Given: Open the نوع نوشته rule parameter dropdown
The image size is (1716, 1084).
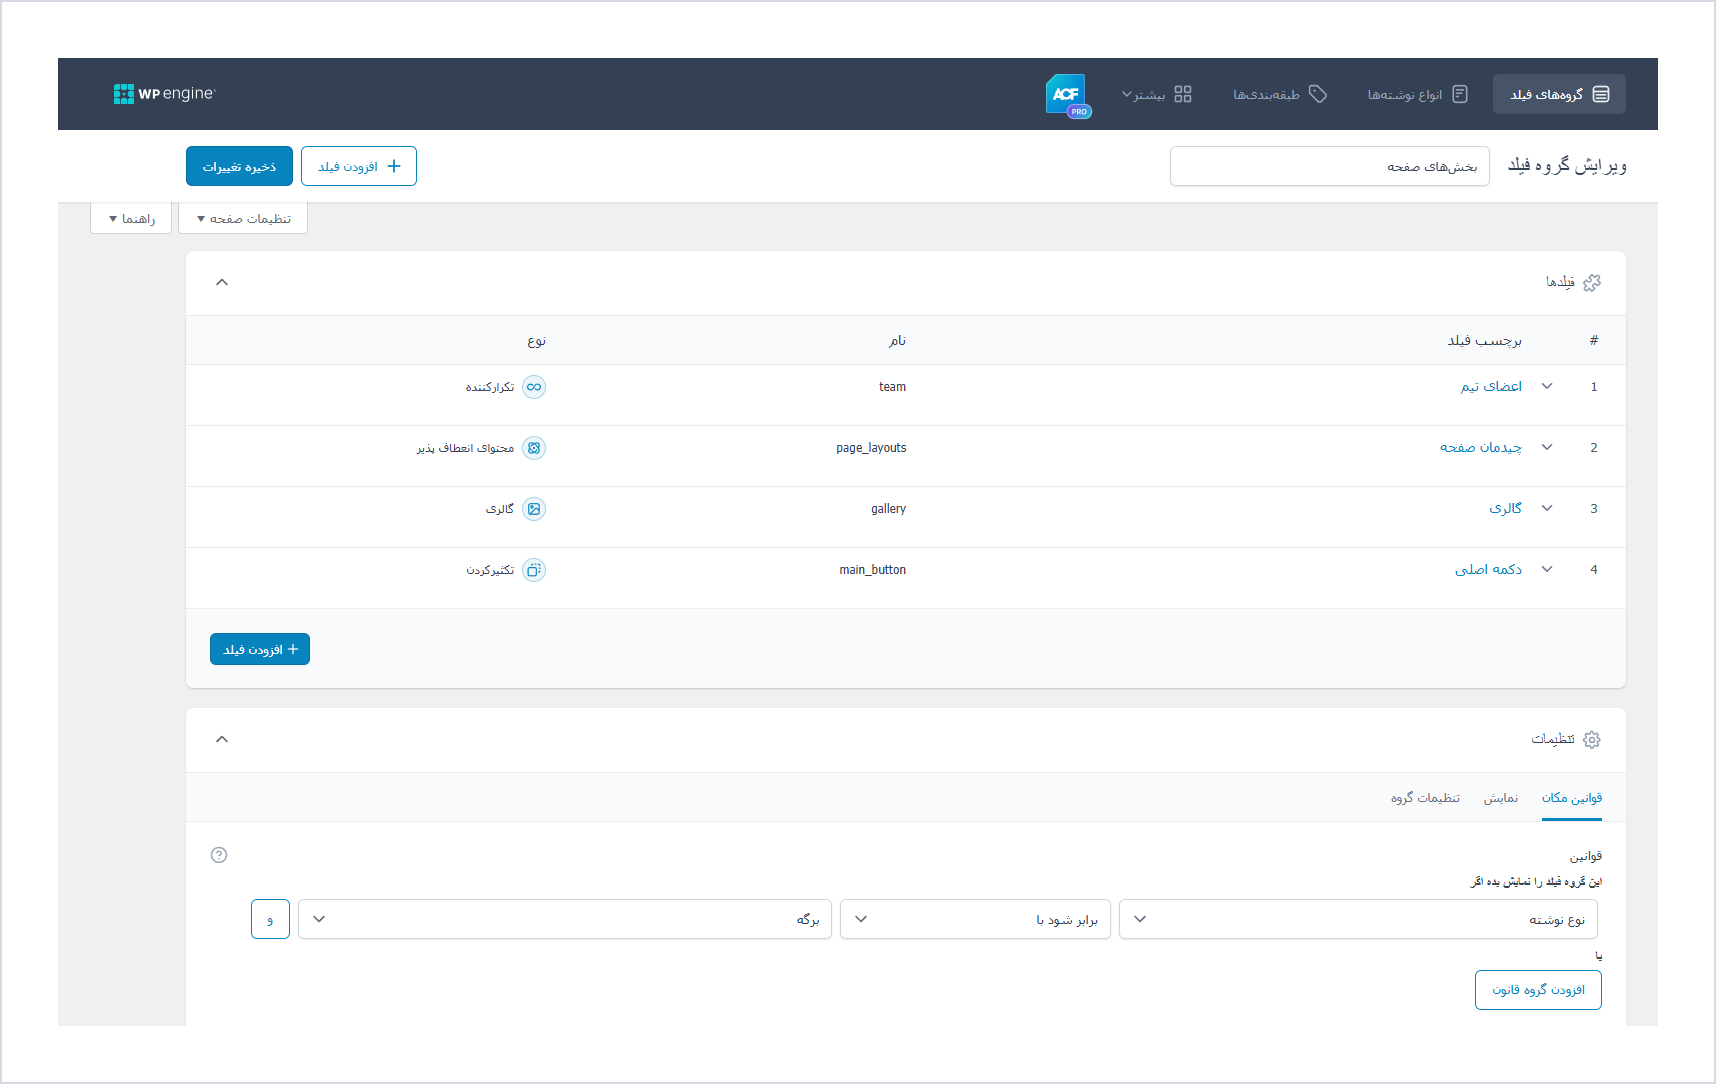Looking at the screenshot, I should pos(1358,919).
